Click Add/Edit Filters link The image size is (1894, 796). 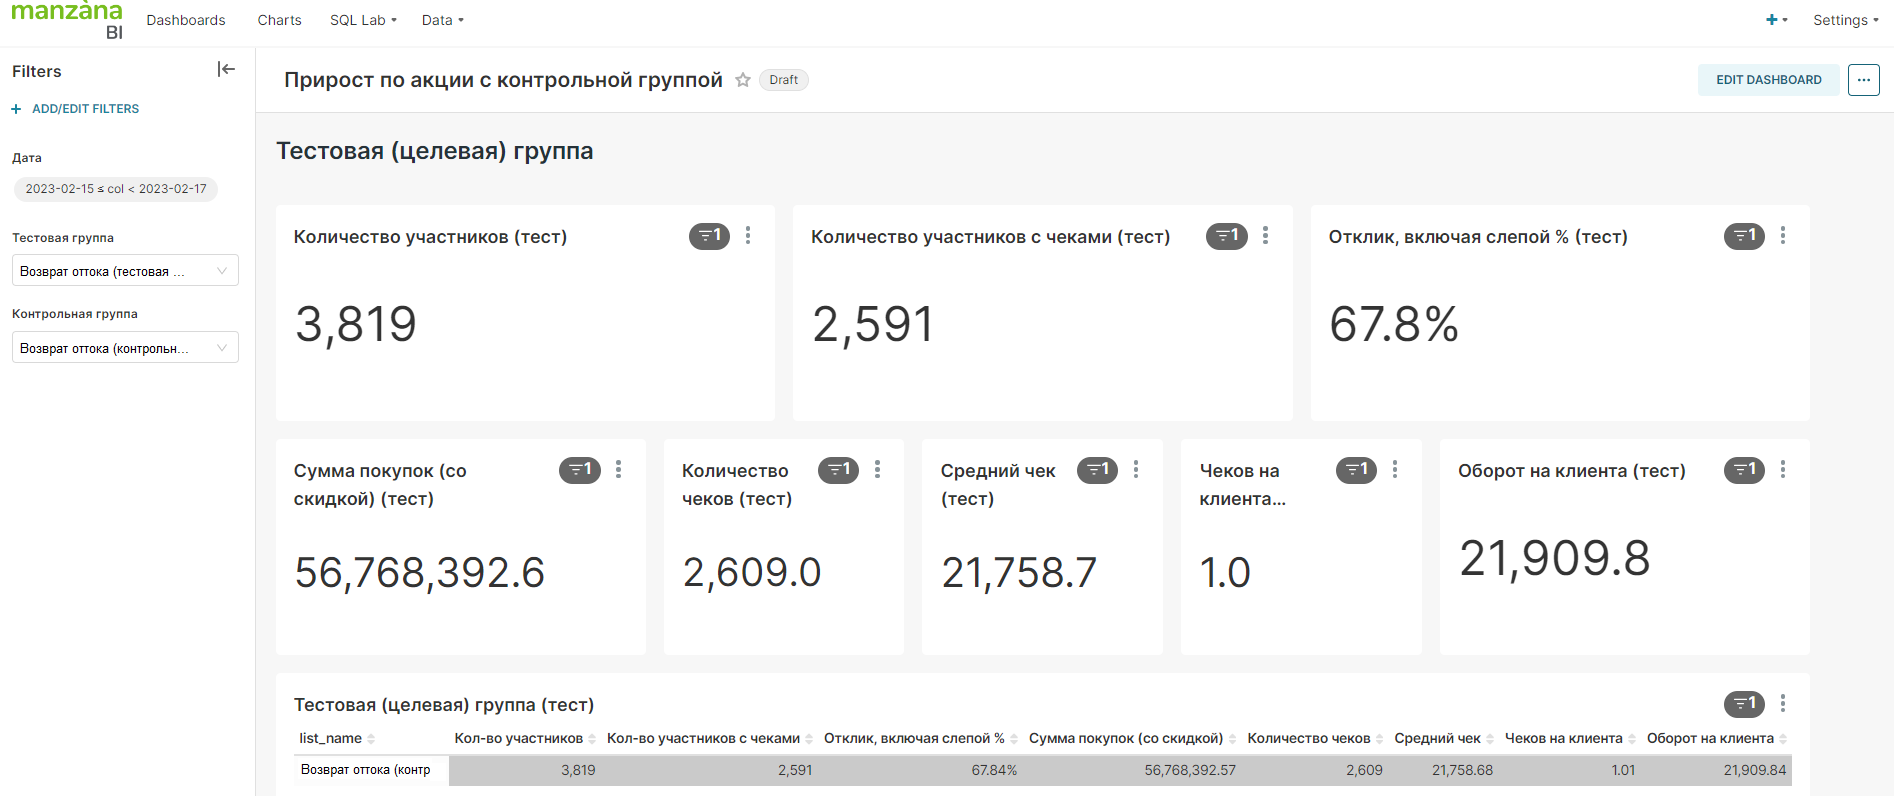(x=85, y=109)
